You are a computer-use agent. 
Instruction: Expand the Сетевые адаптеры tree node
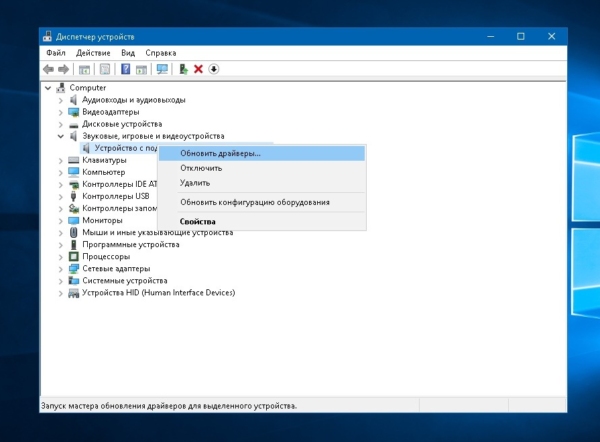(60, 269)
